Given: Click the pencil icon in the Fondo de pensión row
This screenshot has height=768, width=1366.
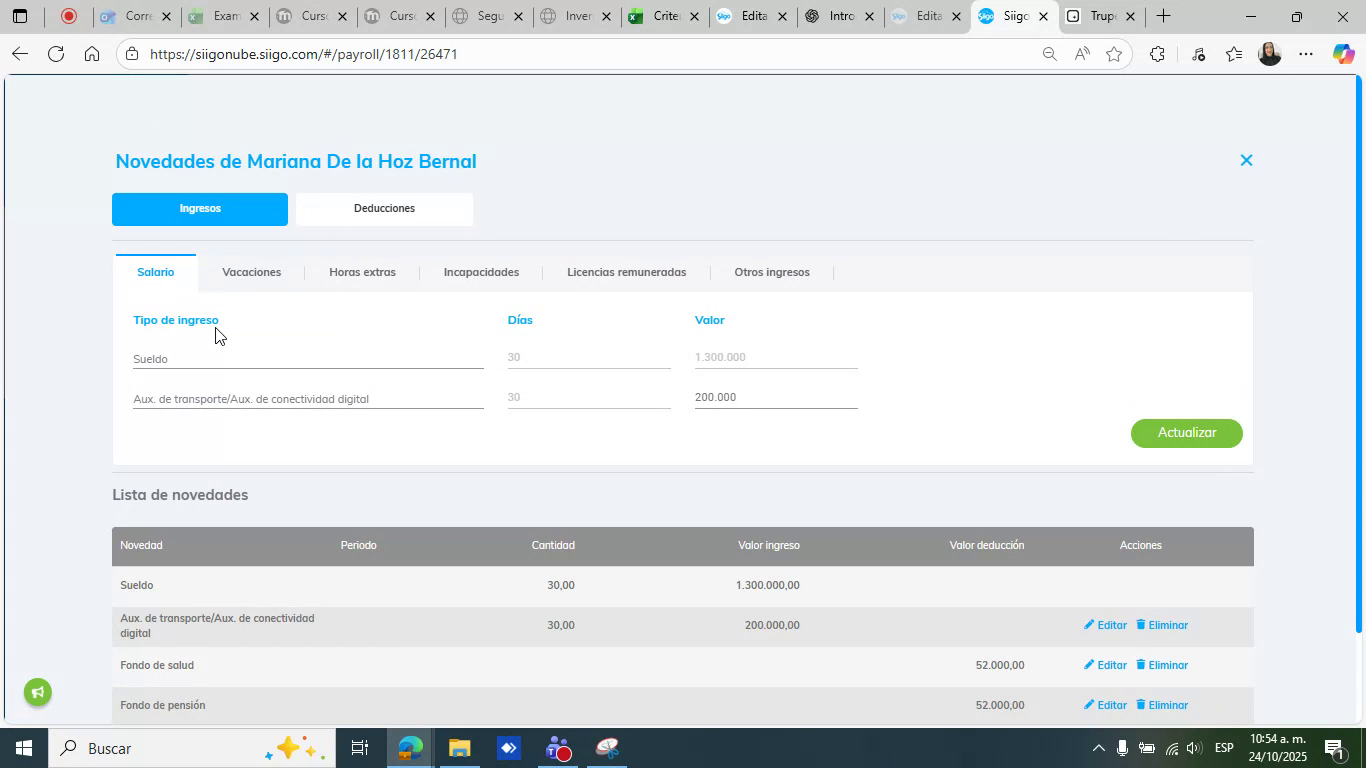Looking at the screenshot, I should (1090, 705).
